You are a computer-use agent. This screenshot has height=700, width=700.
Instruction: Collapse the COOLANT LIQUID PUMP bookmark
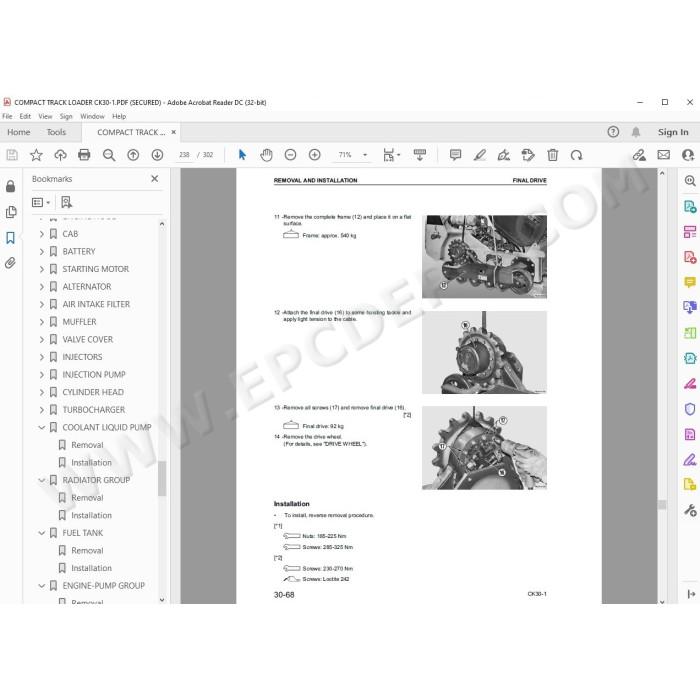pyautogui.click(x=42, y=428)
